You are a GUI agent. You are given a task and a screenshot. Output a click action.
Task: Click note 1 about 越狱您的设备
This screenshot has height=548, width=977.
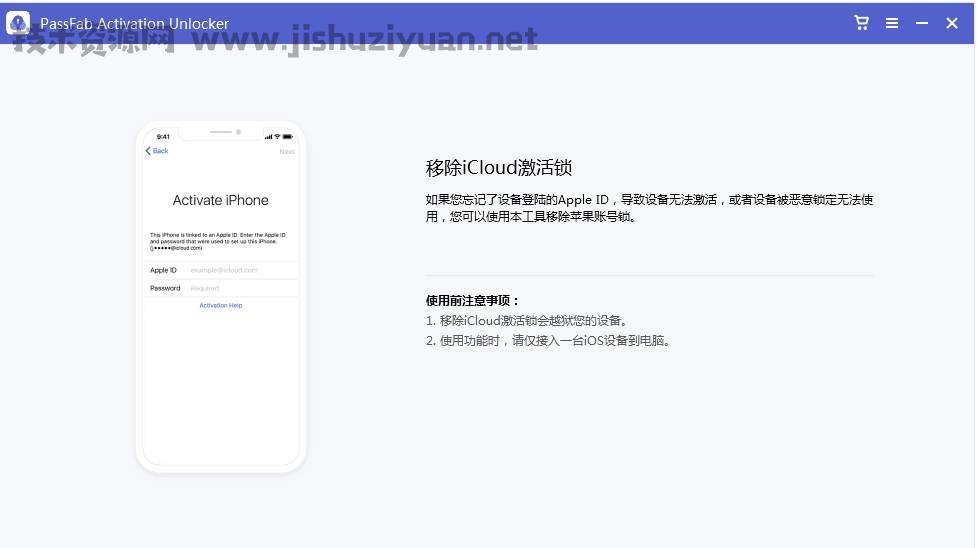click(528, 320)
